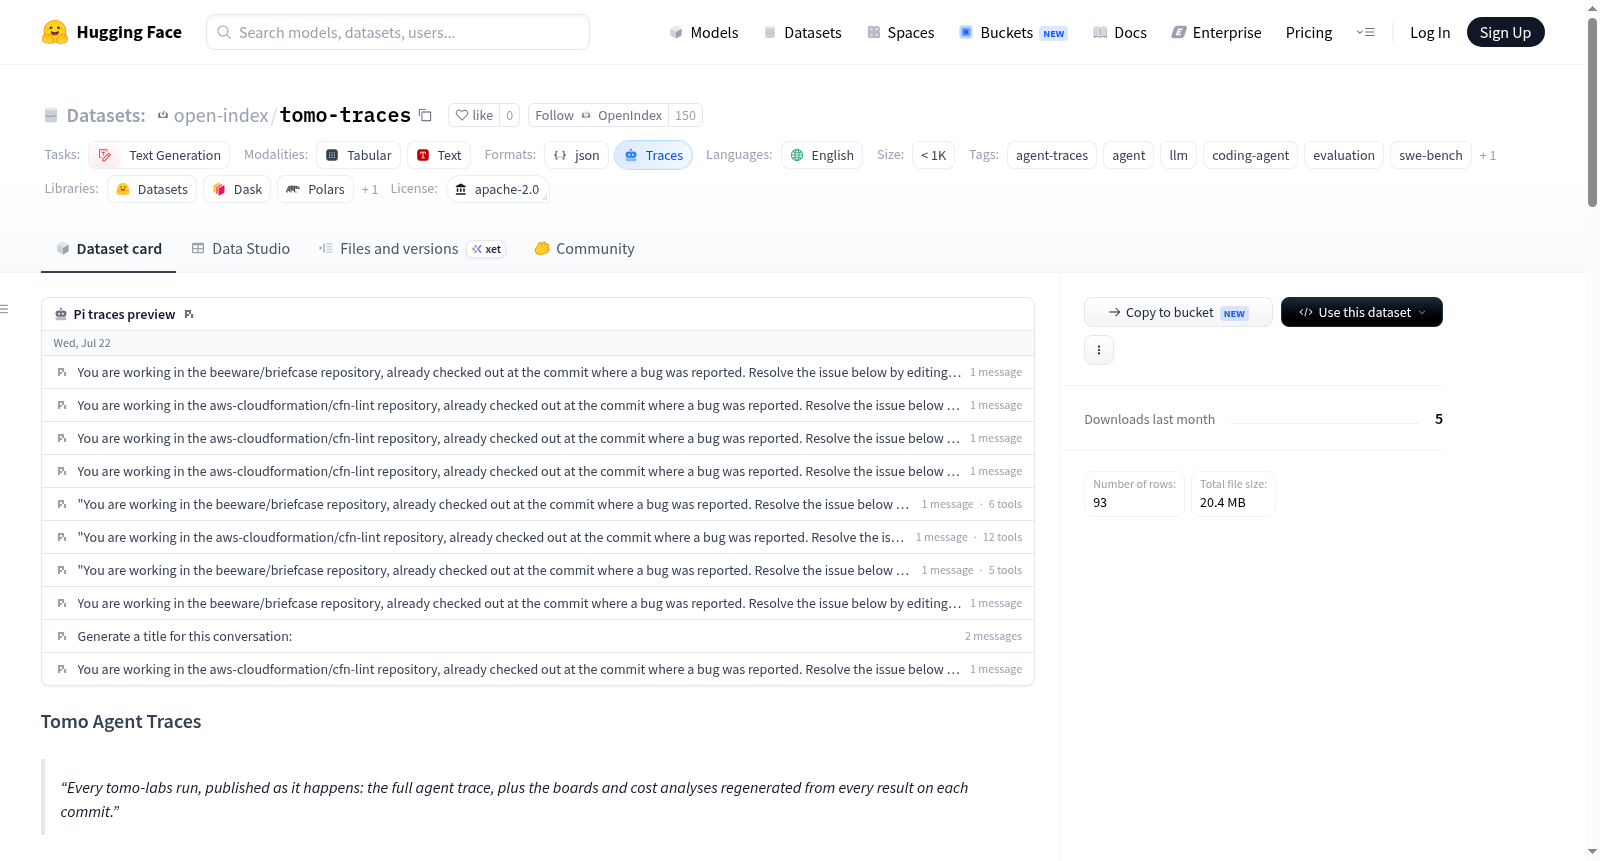
Task: Select the English language tag
Action: point(822,155)
